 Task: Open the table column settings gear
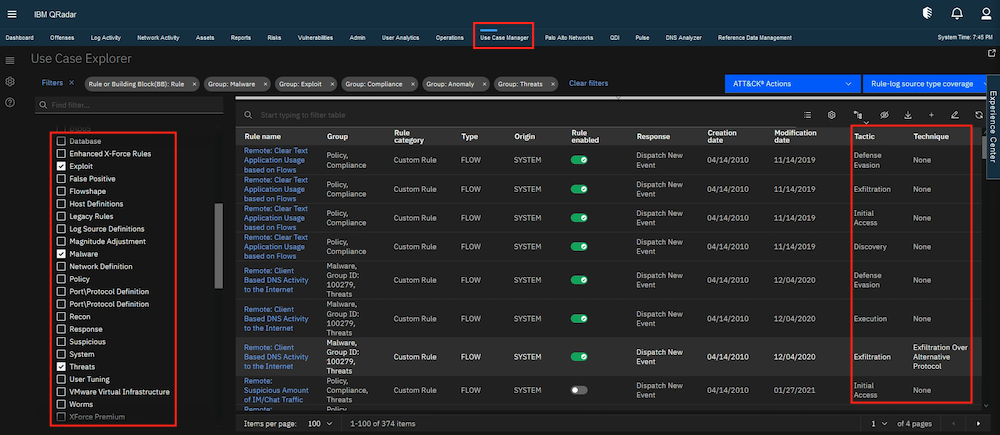coord(832,115)
